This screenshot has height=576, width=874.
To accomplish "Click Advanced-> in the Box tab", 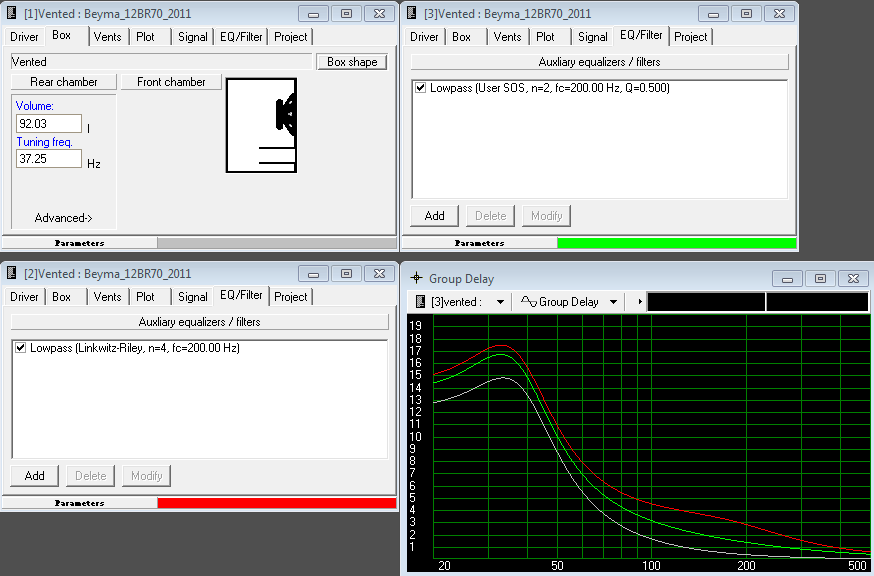I will 63,218.
